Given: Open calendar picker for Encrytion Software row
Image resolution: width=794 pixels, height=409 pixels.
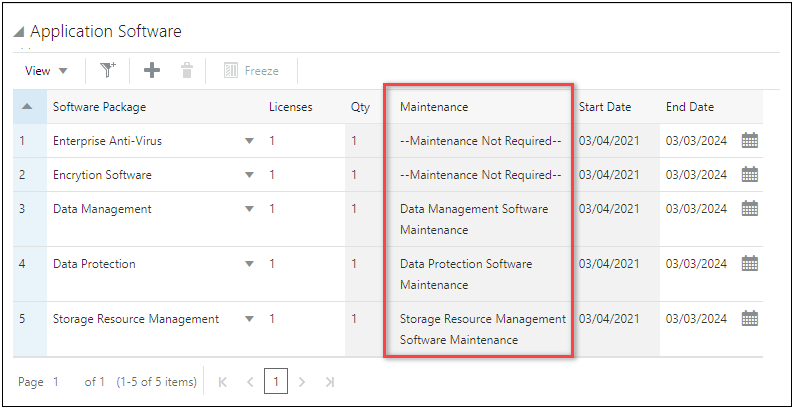Looking at the screenshot, I should pyautogui.click(x=750, y=175).
